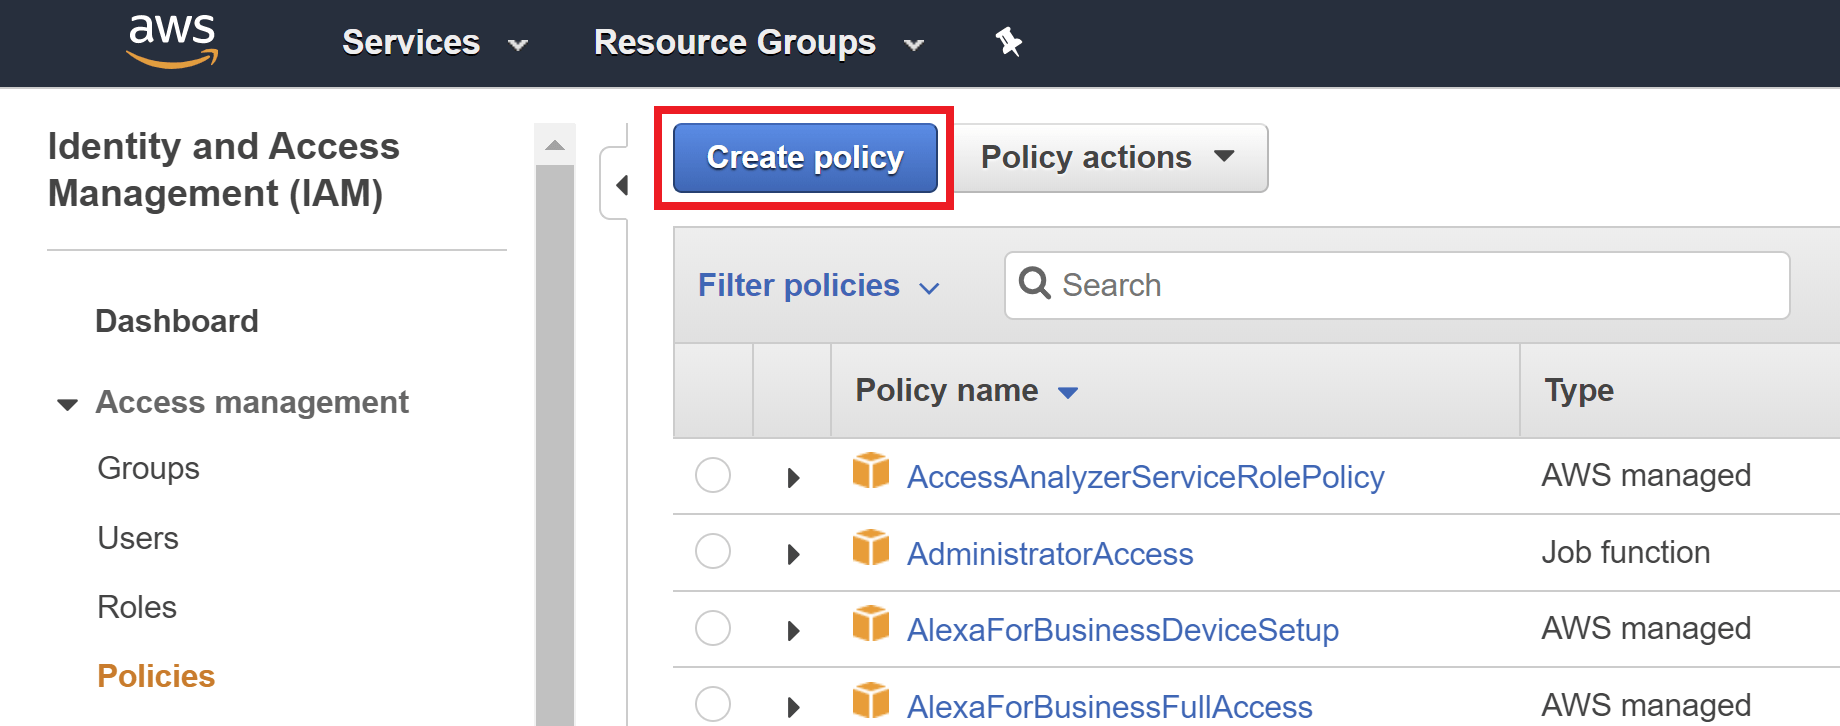Click the AccessAnalyzerServiceRolePolicy orange box icon
Viewport: 1840px width, 726px height.
(871, 470)
